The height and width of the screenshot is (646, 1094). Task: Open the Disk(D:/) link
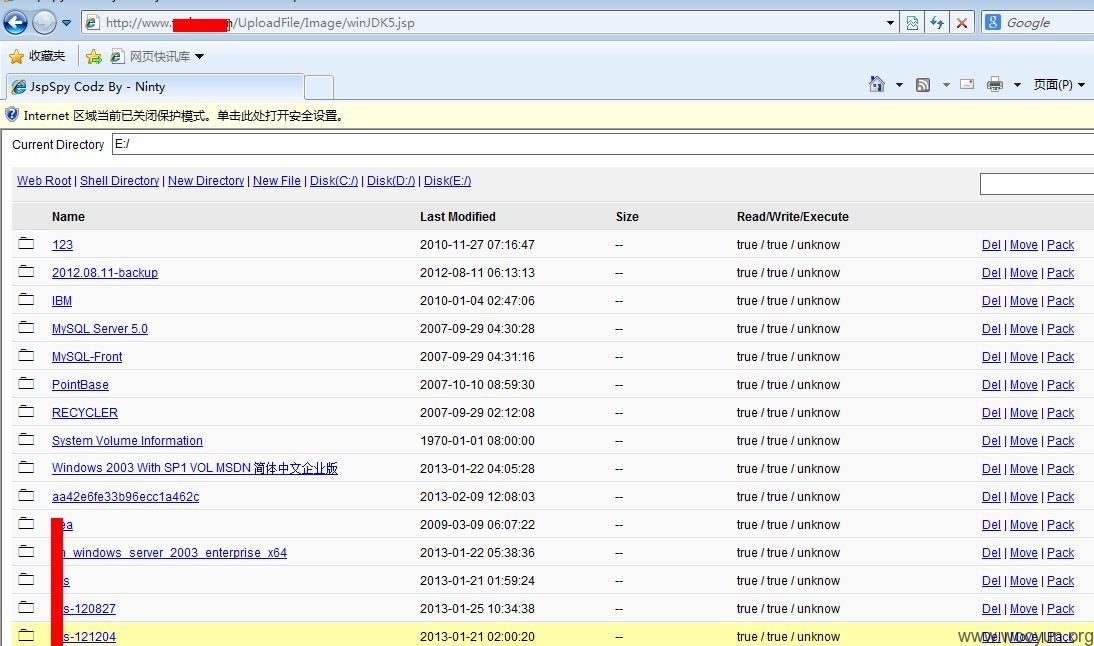tap(391, 181)
